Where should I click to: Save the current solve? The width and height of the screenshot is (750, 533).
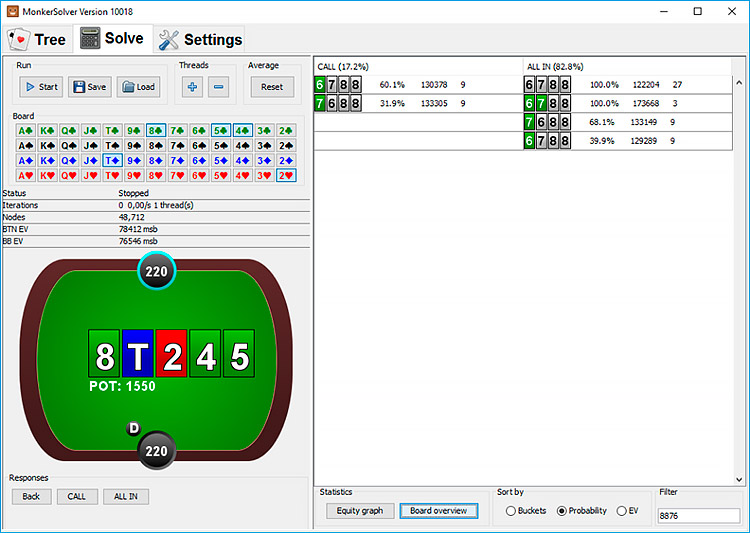coord(89,87)
